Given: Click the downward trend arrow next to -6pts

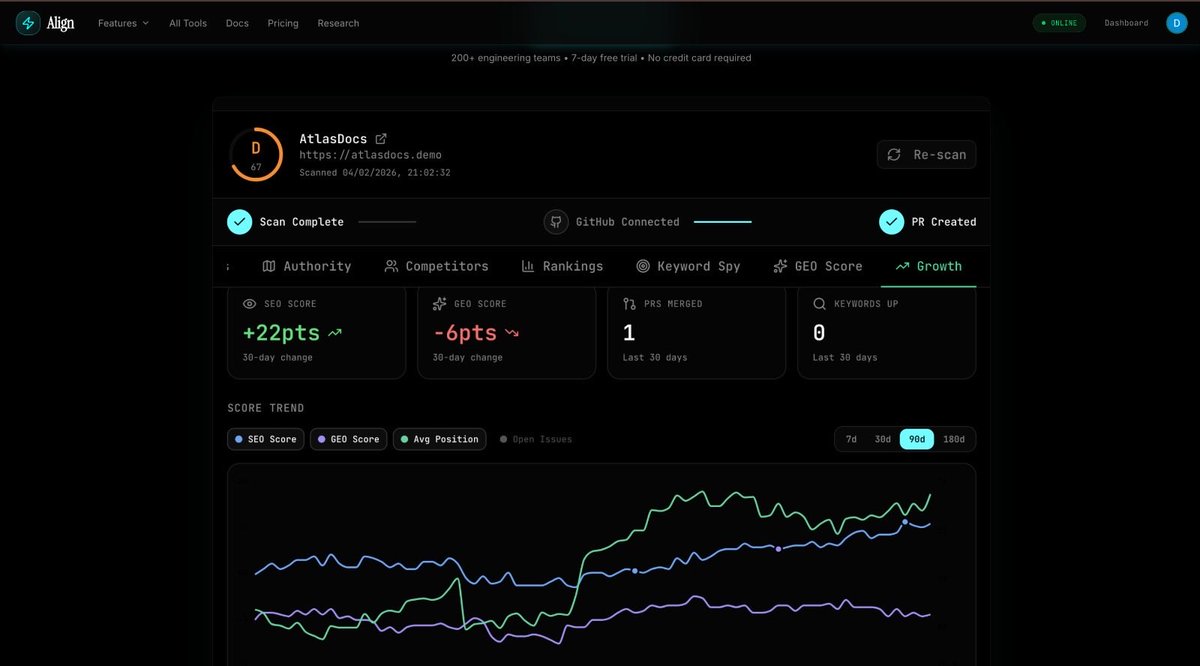Looking at the screenshot, I should coord(512,333).
